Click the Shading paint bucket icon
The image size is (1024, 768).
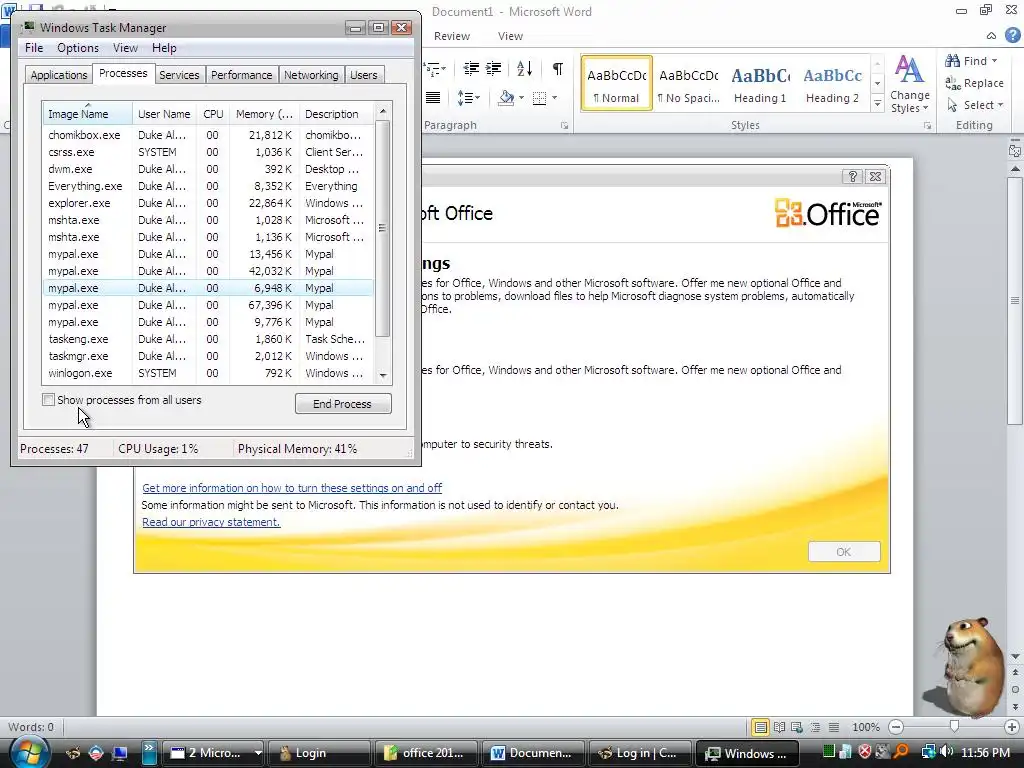coord(505,98)
